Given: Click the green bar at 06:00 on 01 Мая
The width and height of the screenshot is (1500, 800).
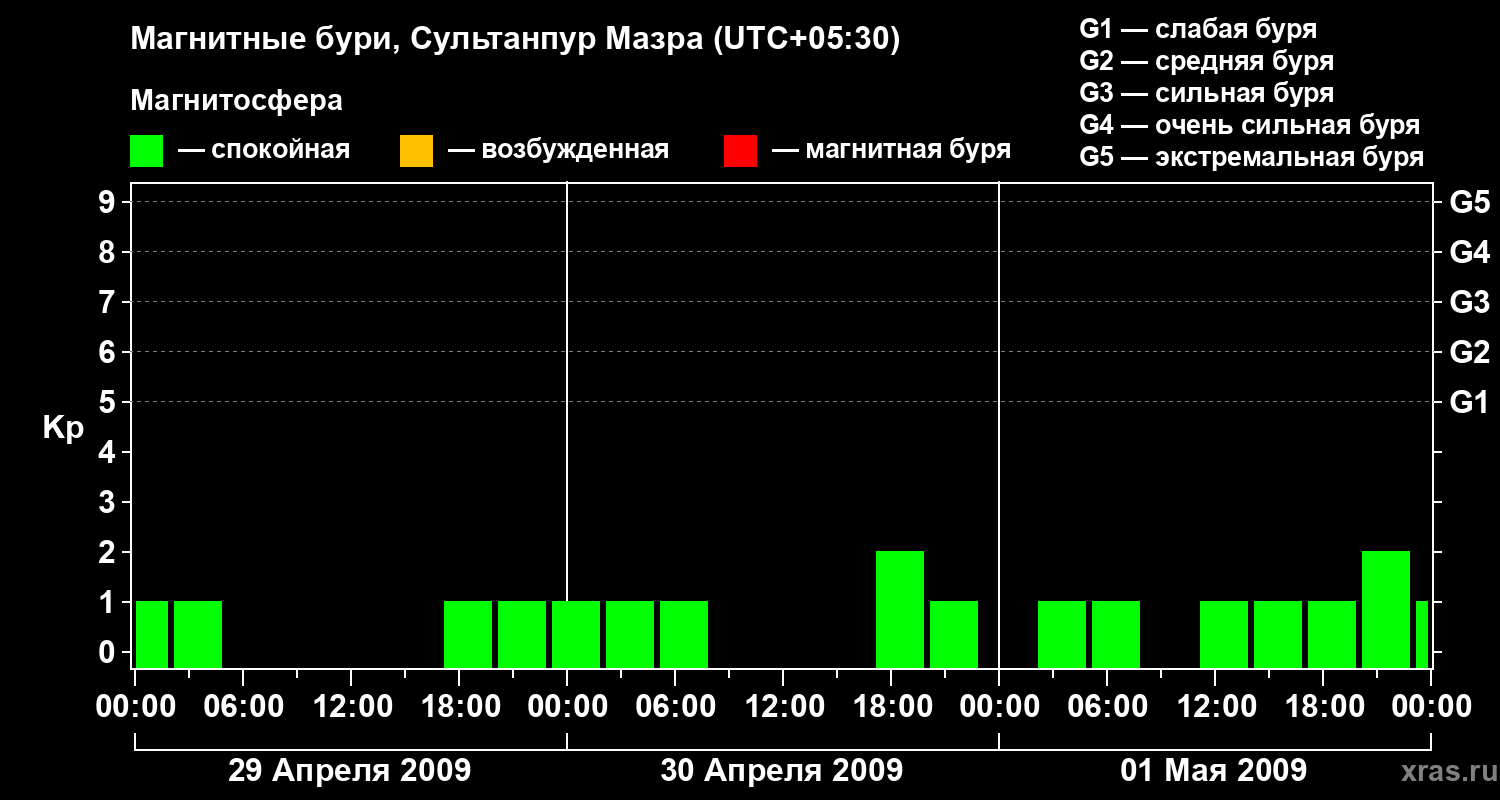Looking at the screenshot, I should pyautogui.click(x=1116, y=634).
